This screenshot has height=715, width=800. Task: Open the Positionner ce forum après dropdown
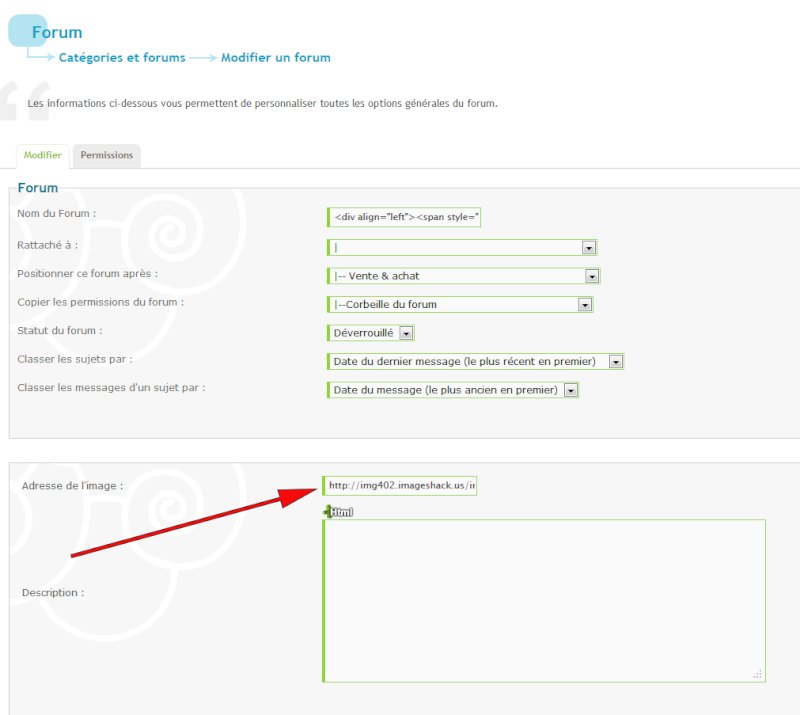click(463, 276)
